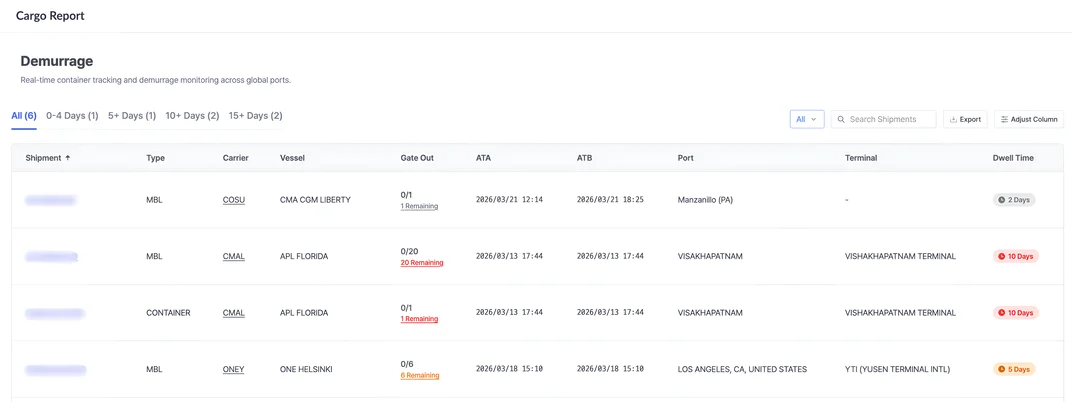Switch to the 0-4 Days (1) tab
Image resolution: width=1072 pixels, height=402 pixels.
72,116
